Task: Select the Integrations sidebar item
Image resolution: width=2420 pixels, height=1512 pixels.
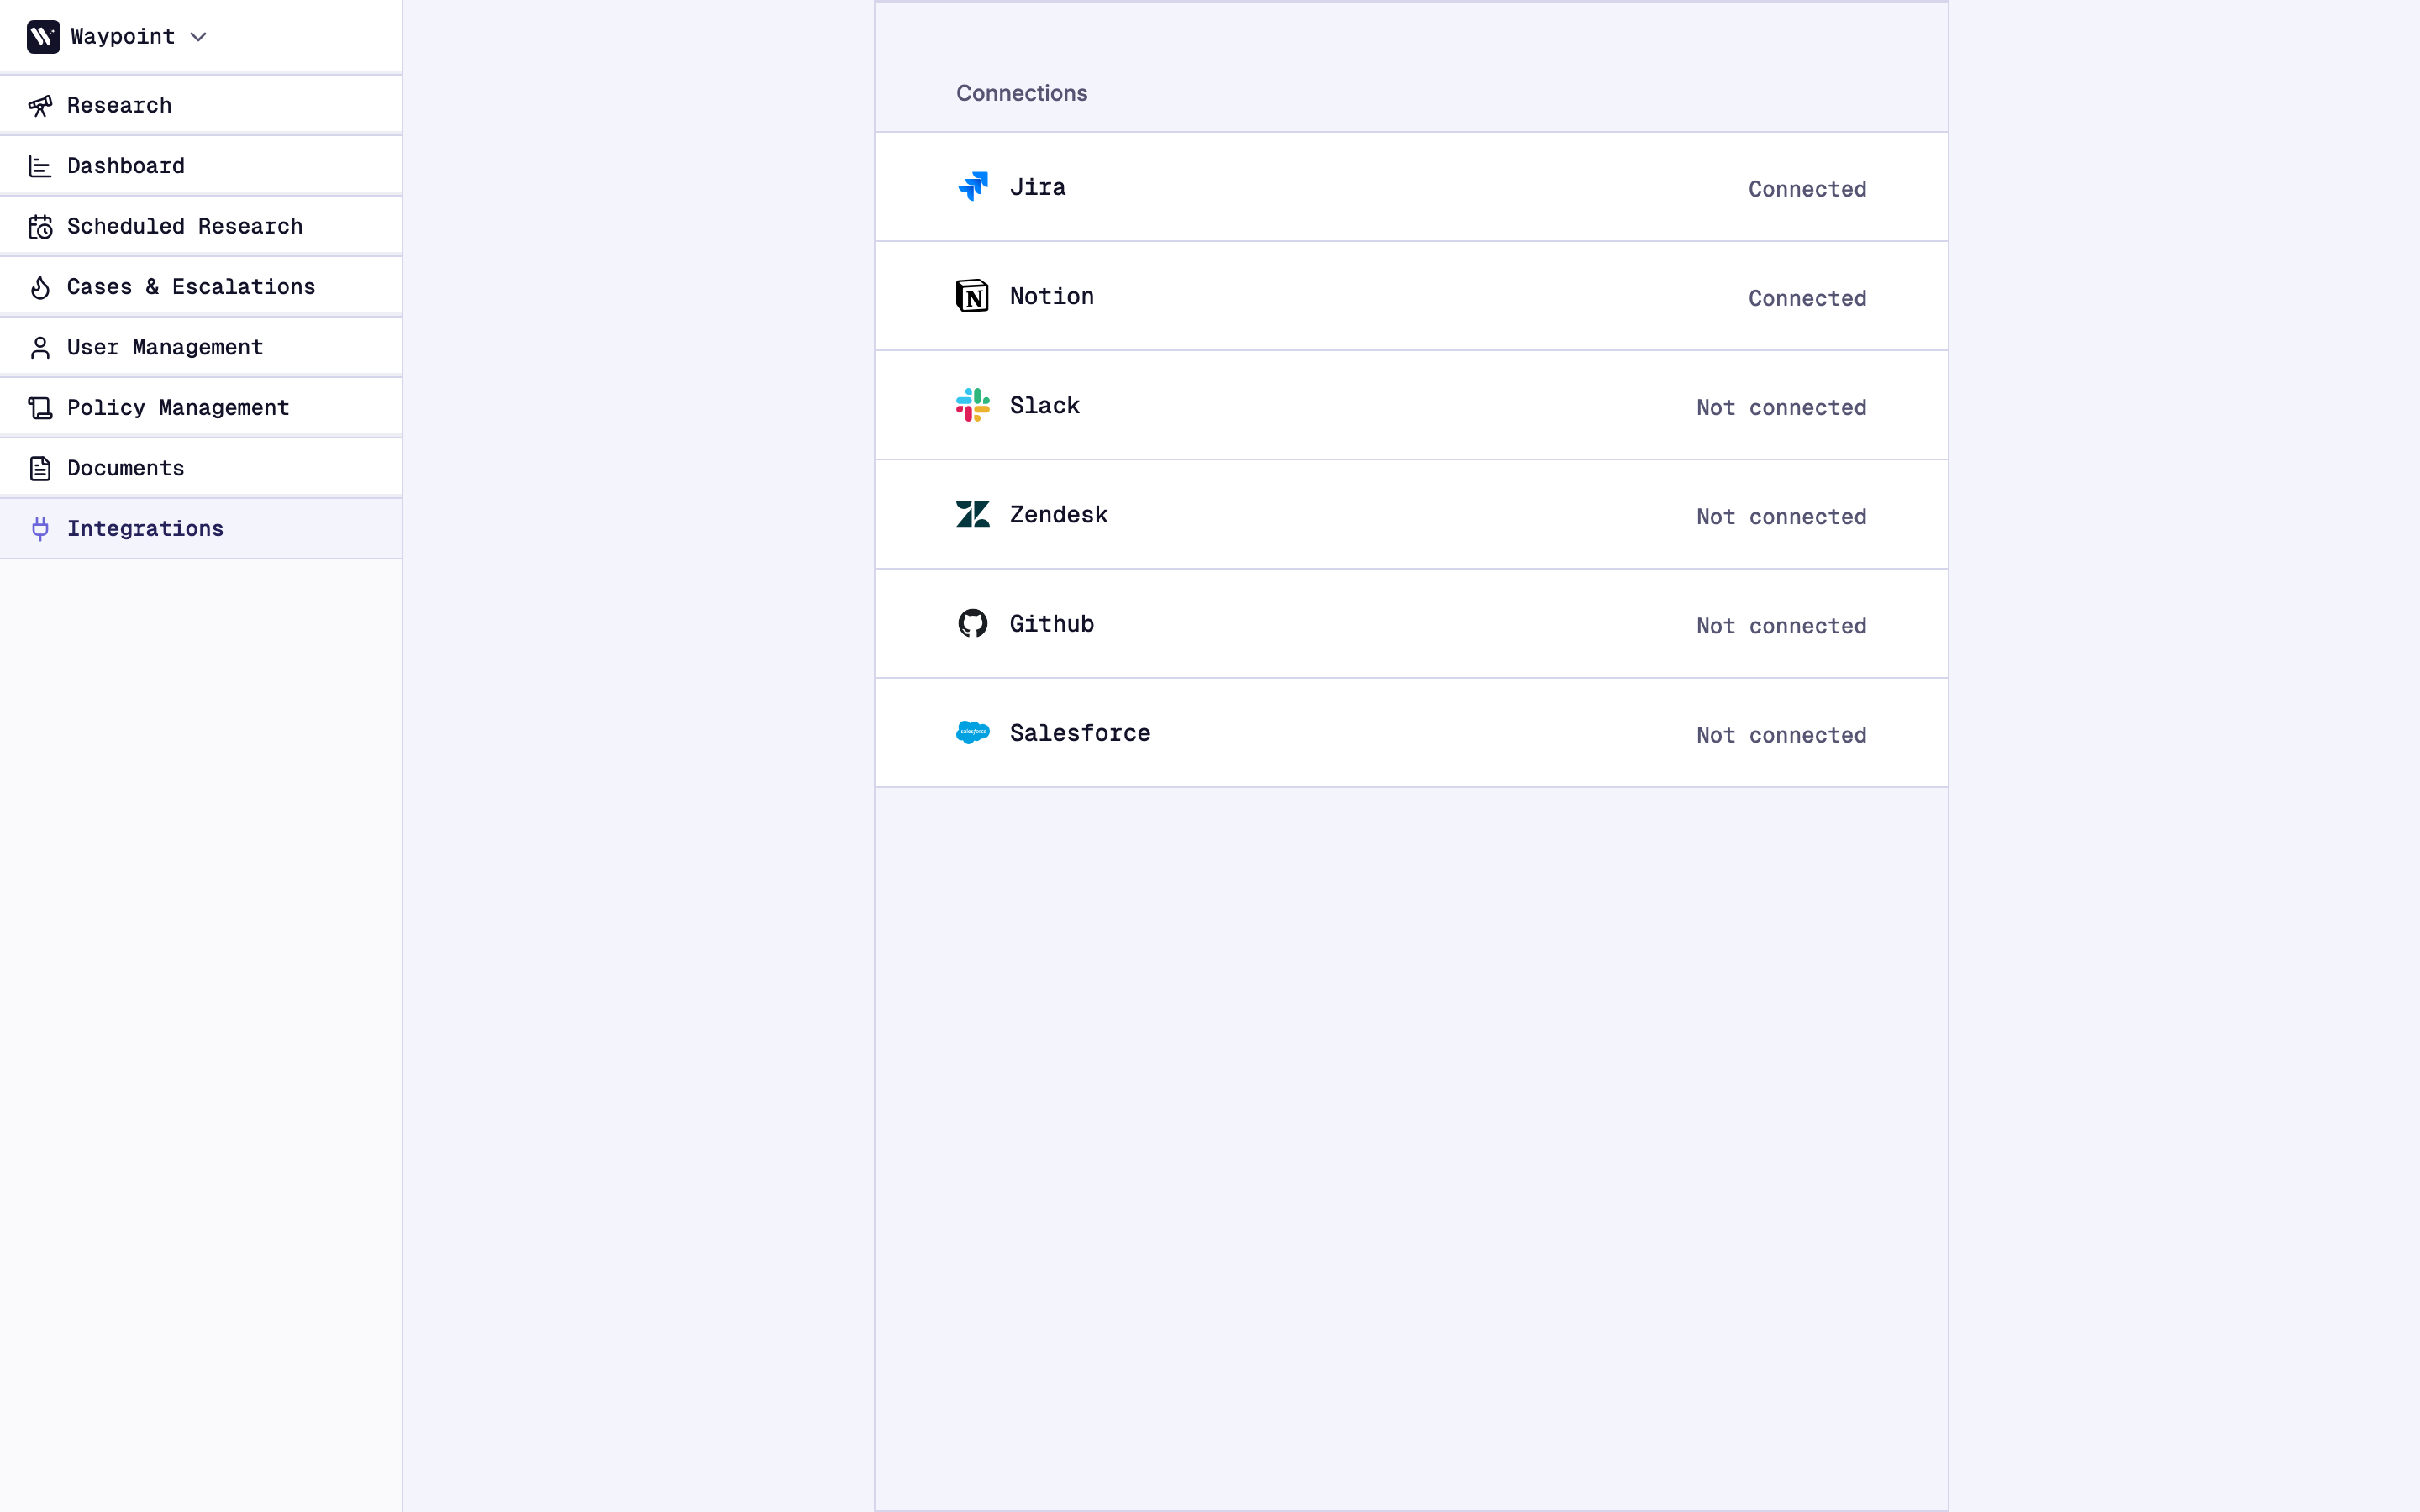Action: click(201, 528)
